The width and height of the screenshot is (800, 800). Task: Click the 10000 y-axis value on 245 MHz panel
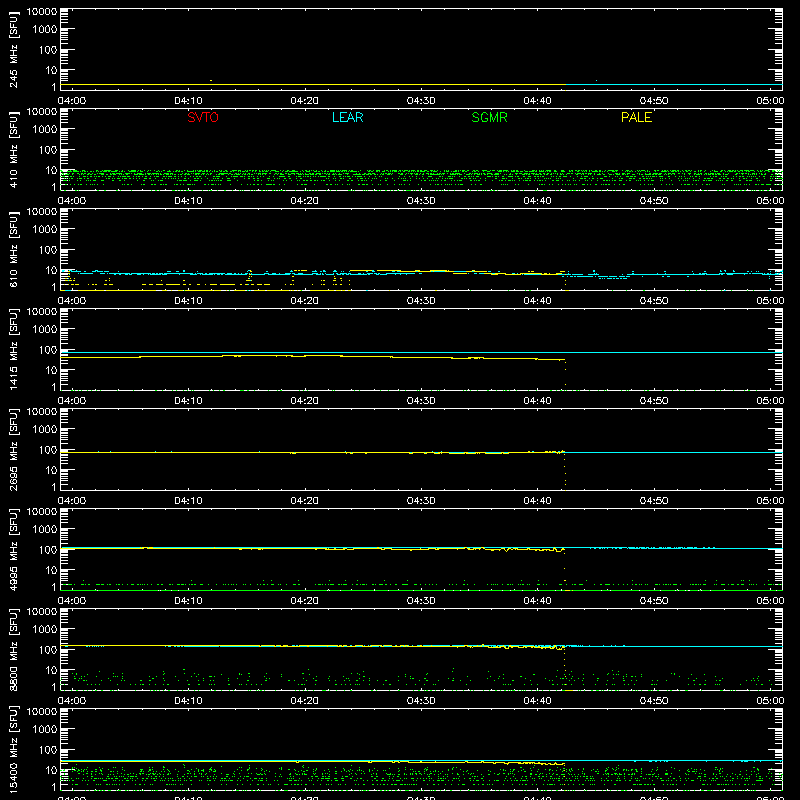[42, 12]
